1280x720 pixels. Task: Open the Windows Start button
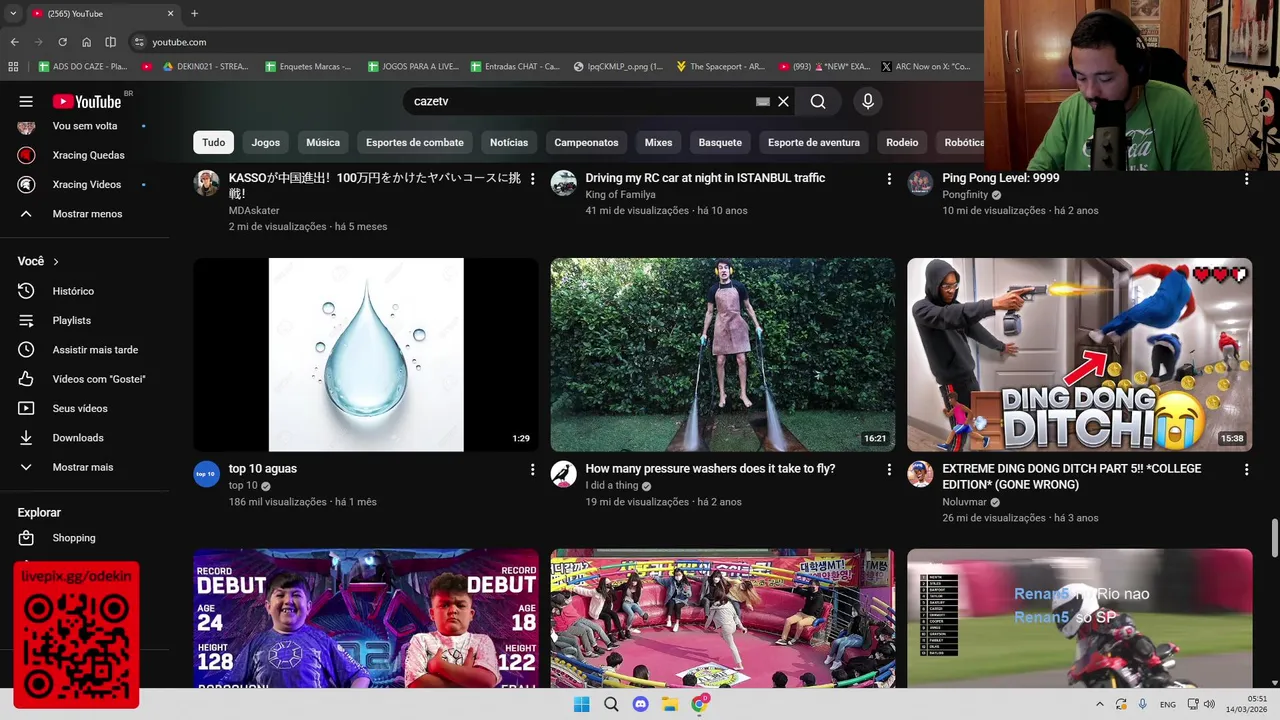[x=581, y=704]
